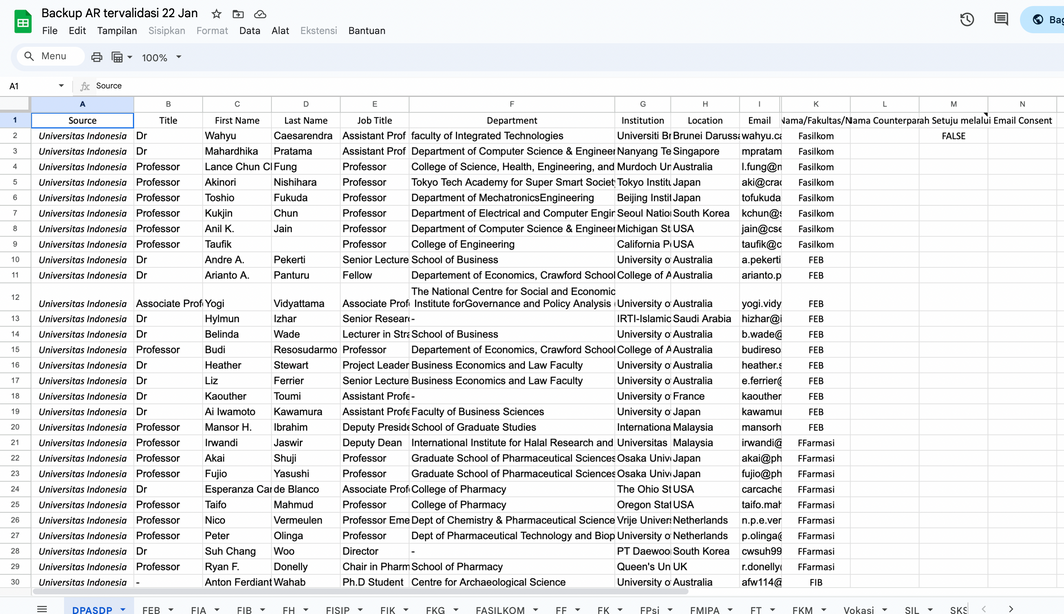1064x614 pixels.
Task: Expand the Name Box dropdown arrow
Action: (x=61, y=86)
